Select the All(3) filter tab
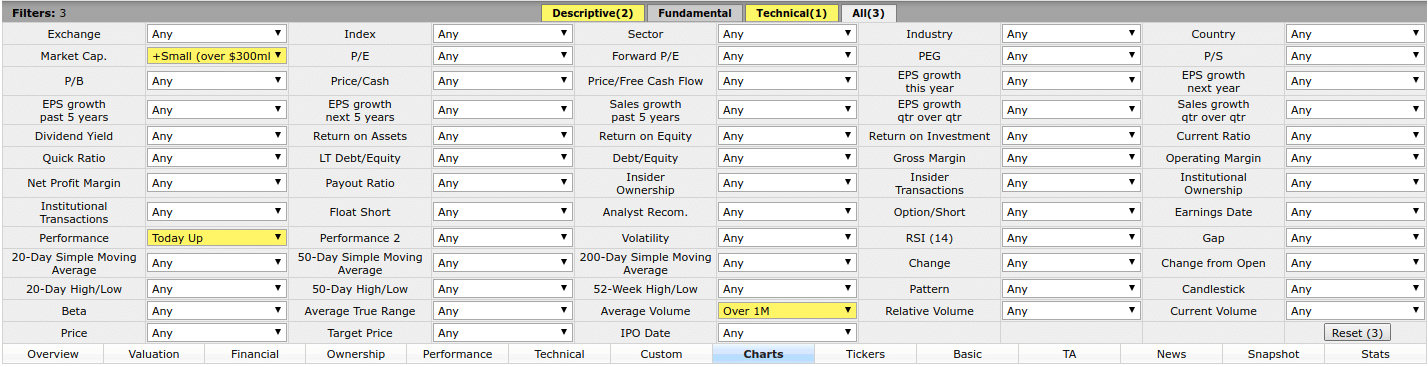 click(868, 13)
